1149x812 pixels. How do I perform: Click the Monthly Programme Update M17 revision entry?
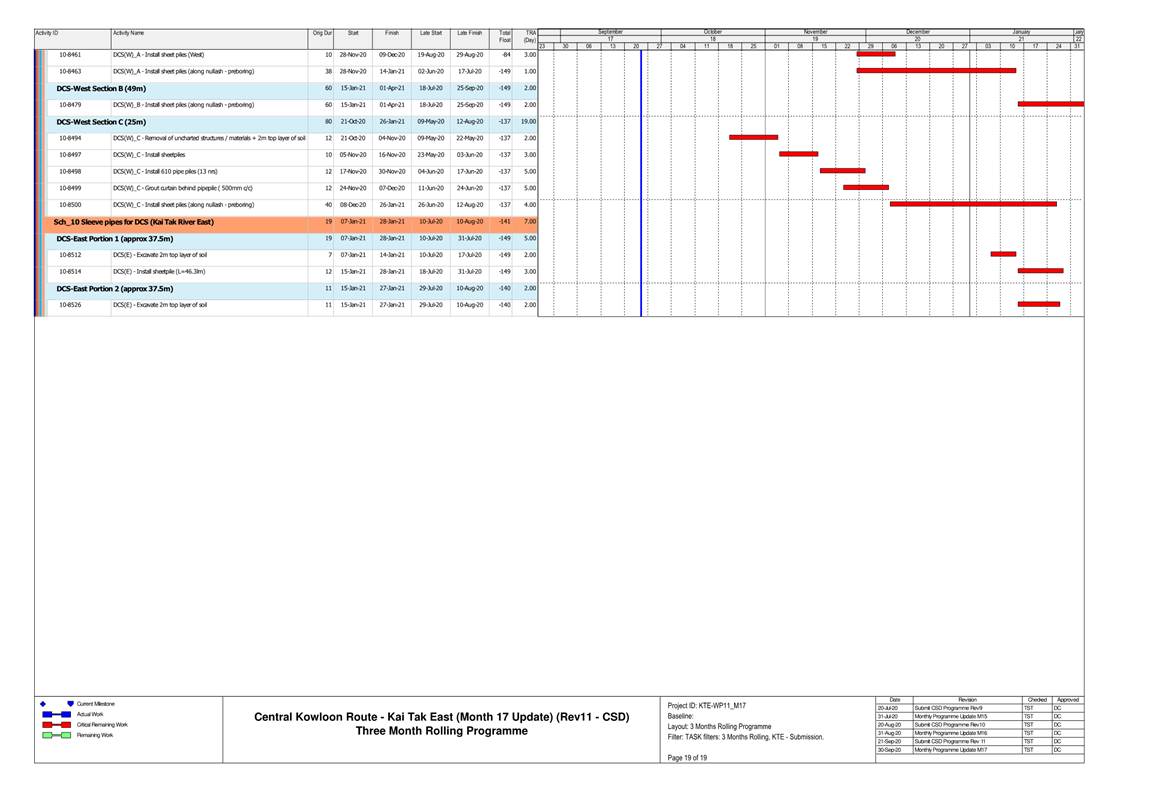pyautogui.click(x=950, y=749)
